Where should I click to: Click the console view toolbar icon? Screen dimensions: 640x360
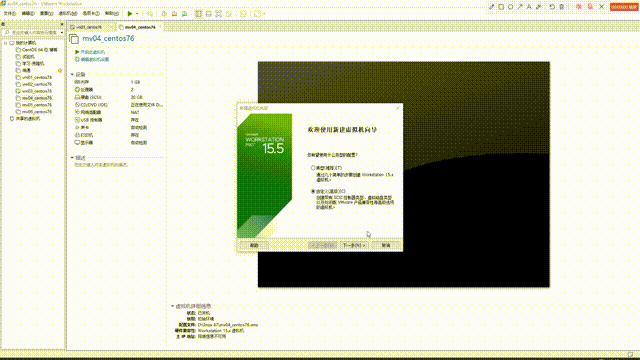click(243, 13)
